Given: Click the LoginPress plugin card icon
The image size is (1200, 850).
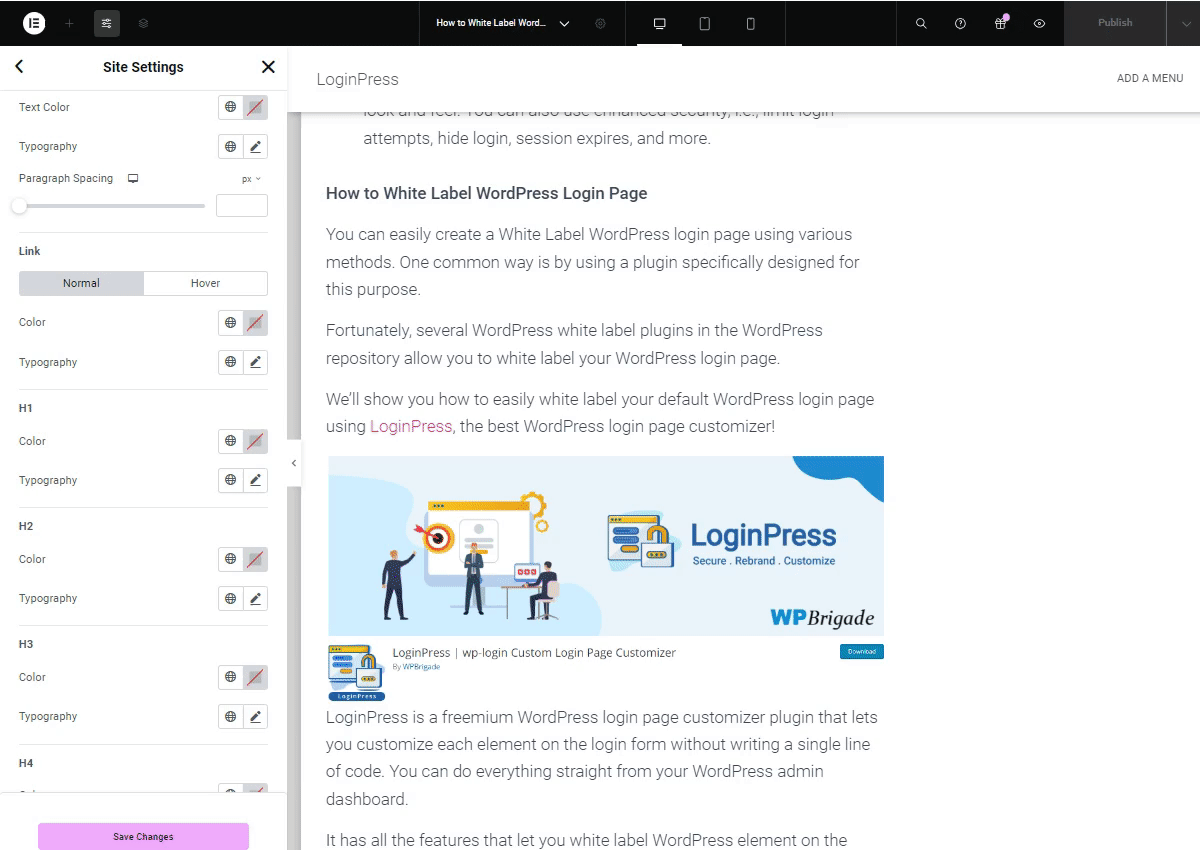Looking at the screenshot, I should coord(357,672).
